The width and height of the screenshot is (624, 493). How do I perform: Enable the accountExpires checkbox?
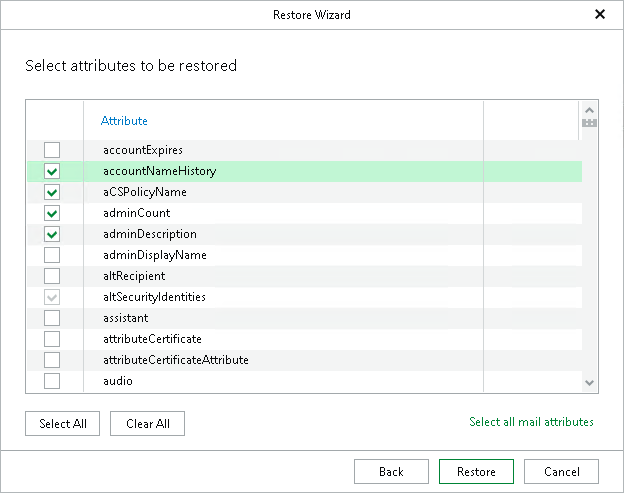pyautogui.click(x=52, y=150)
